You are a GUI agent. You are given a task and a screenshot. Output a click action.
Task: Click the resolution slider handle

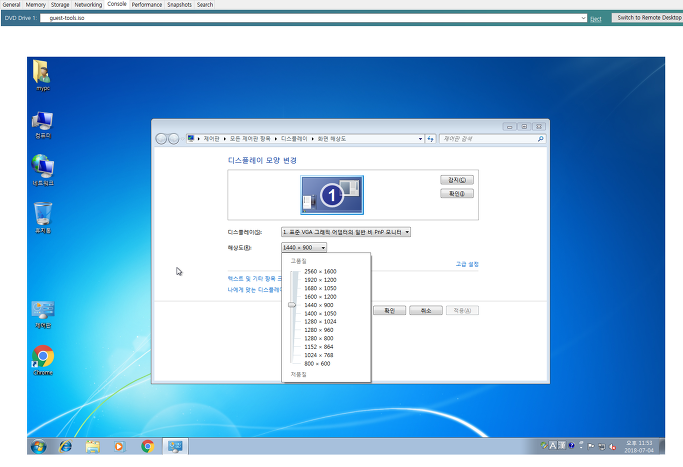[x=292, y=305]
